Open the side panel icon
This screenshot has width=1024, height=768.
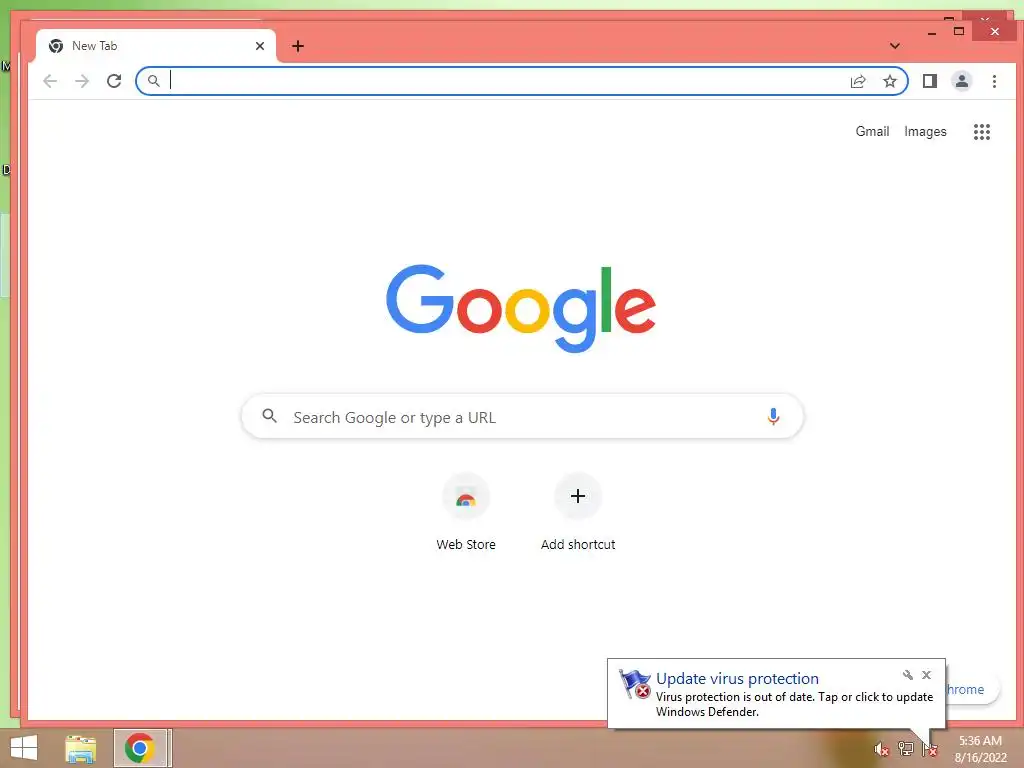point(929,81)
